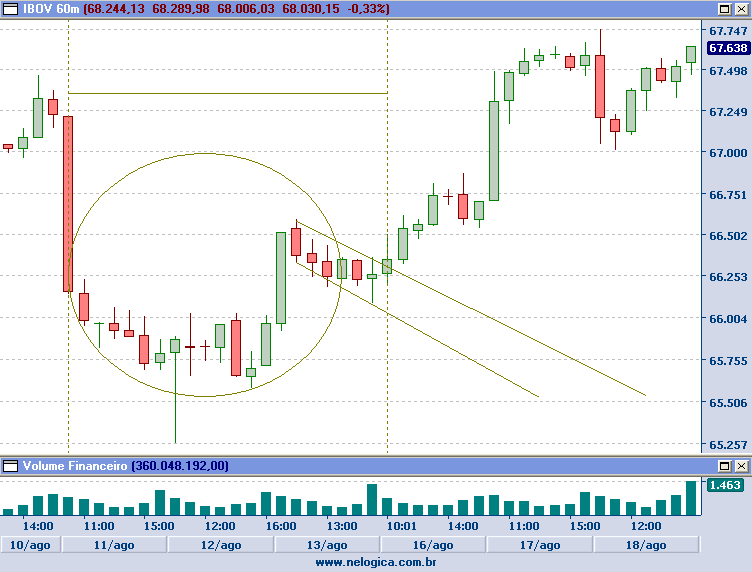Click the IBOV 60m chart title icon
The height and width of the screenshot is (572, 752).
tap(11, 8)
